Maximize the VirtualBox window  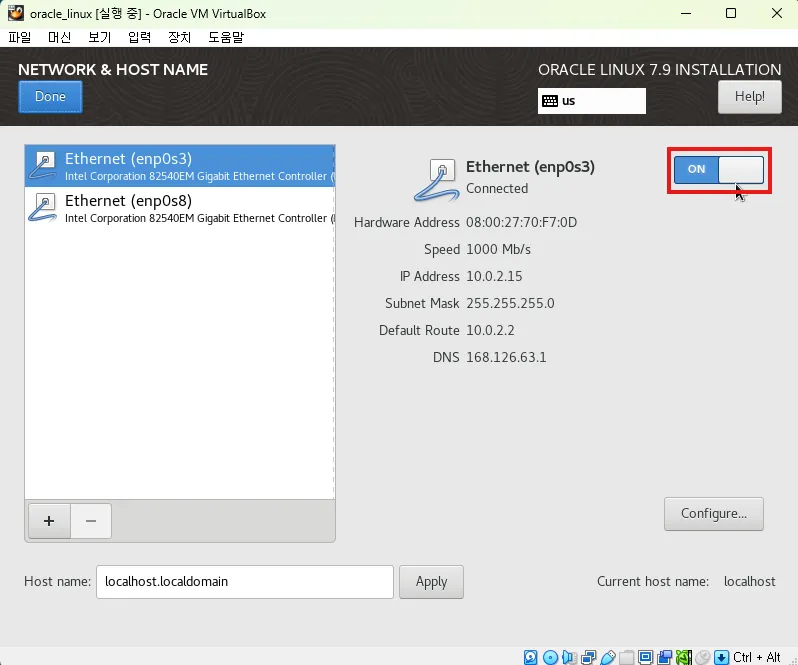pyautogui.click(x=731, y=13)
